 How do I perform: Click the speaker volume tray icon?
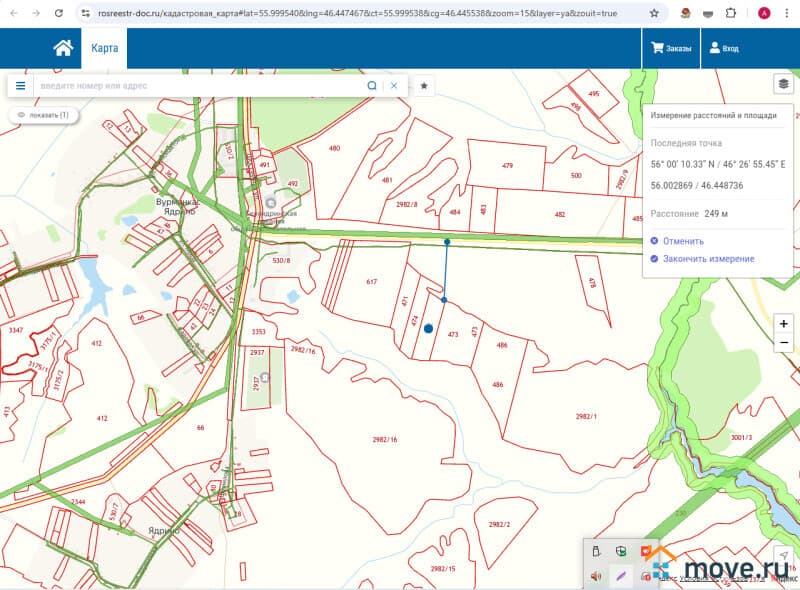pos(596,575)
